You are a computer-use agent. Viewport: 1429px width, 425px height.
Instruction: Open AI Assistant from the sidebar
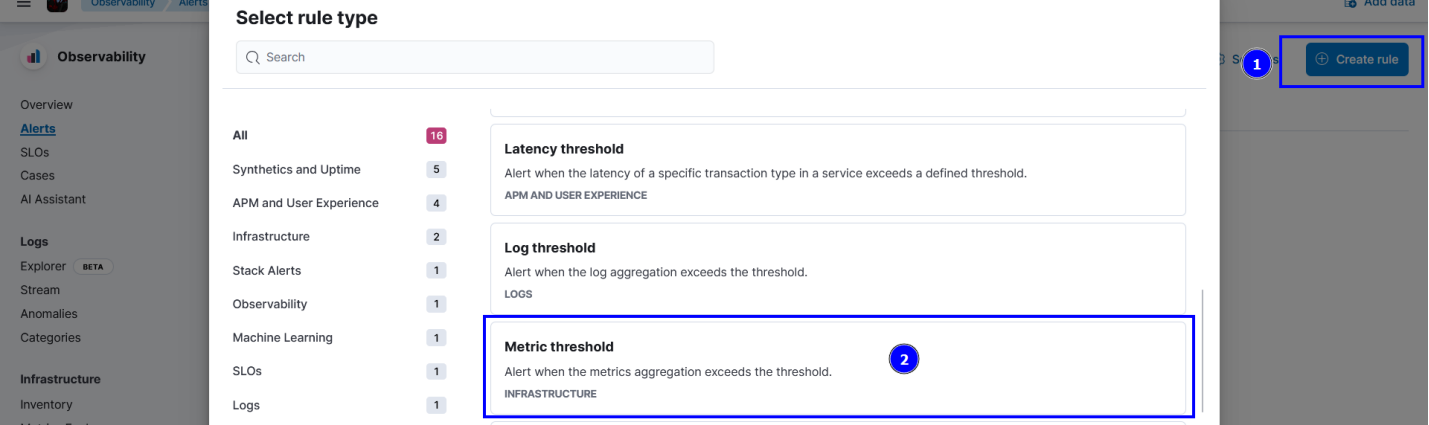53,199
